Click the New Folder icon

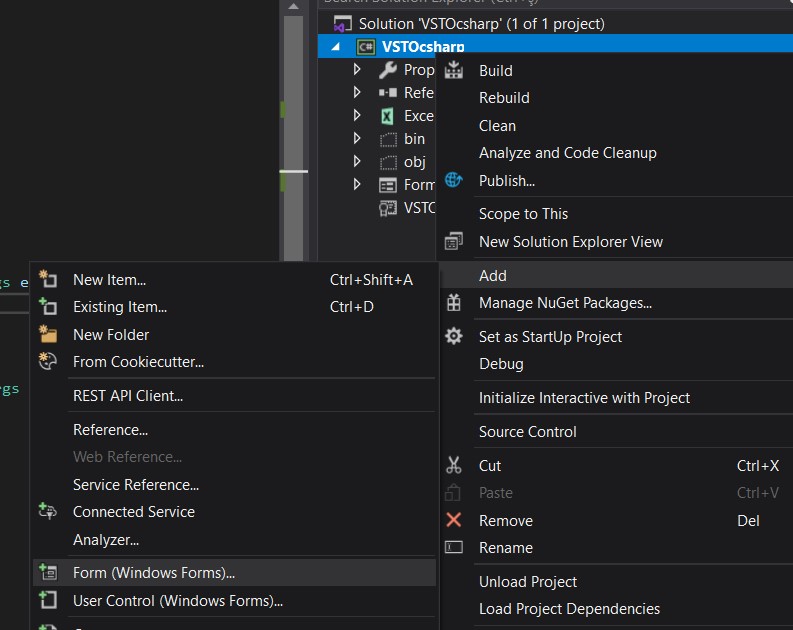pos(48,334)
